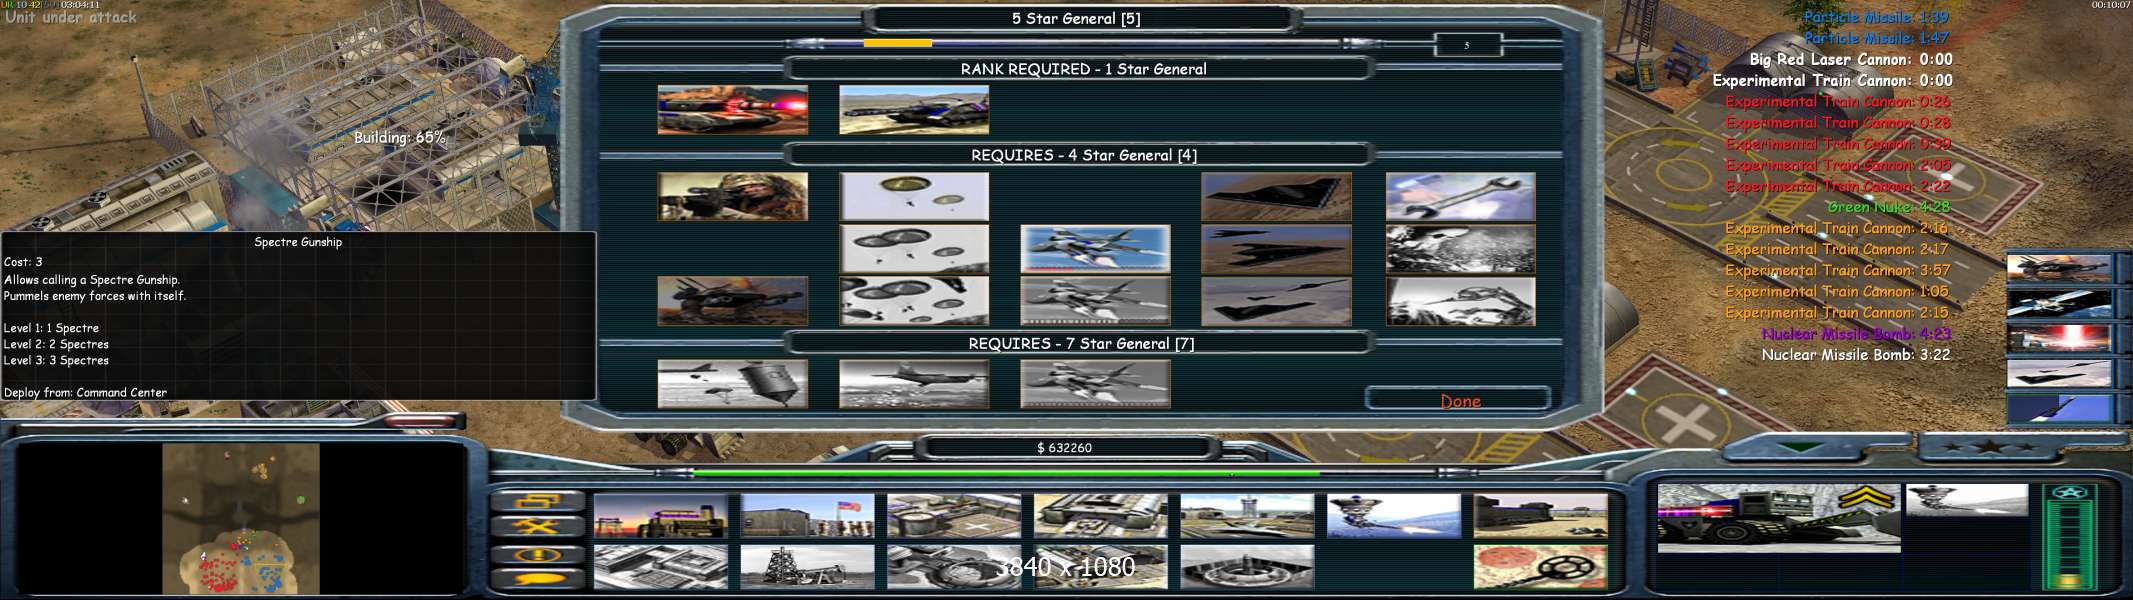This screenshot has width=2133, height=600.
Task: Open general powers via three-star button
Action: click(x=1990, y=447)
